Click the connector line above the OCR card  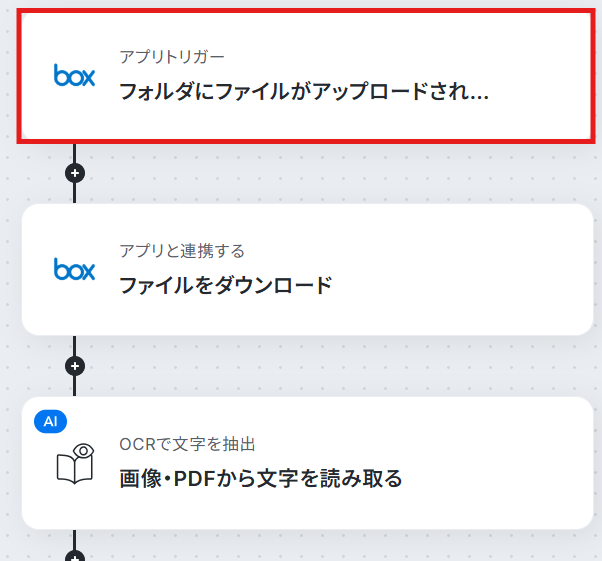(74, 386)
